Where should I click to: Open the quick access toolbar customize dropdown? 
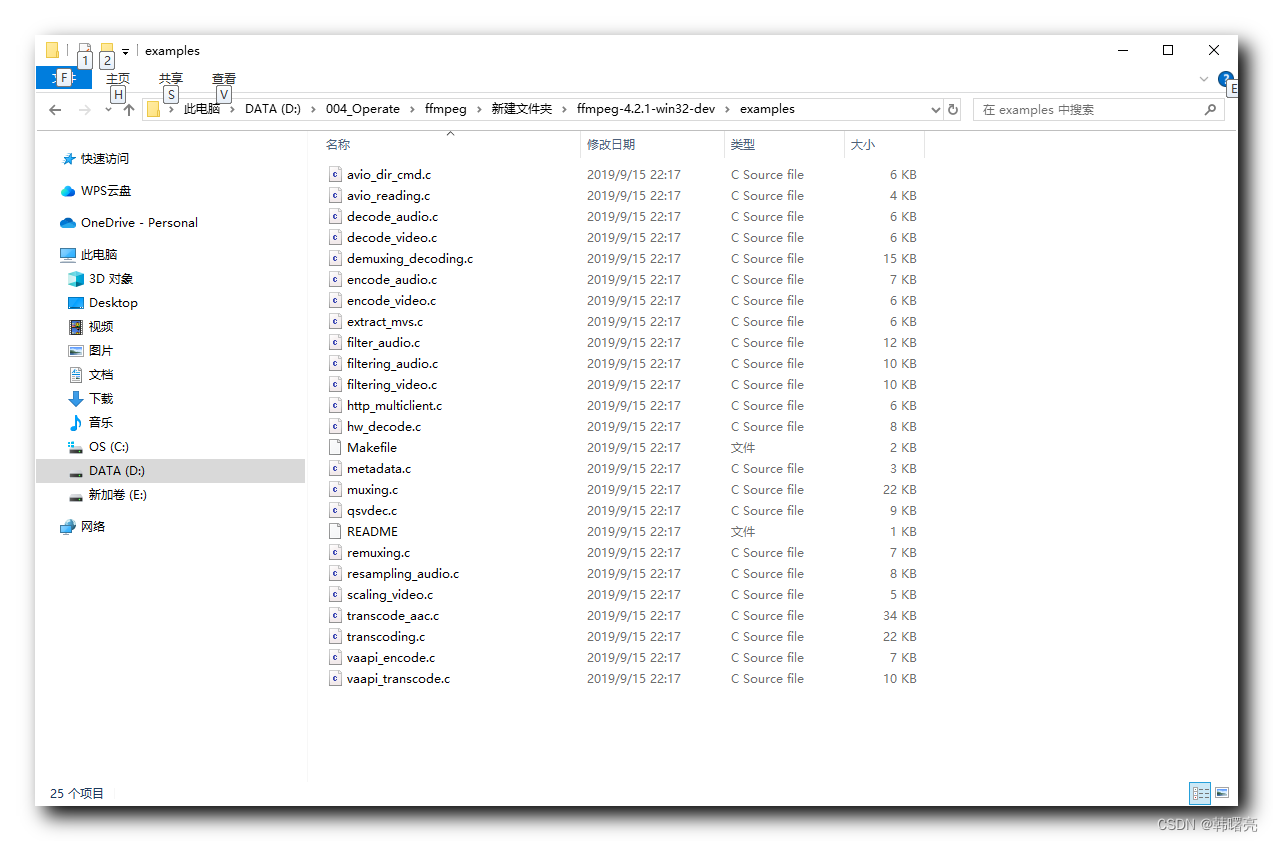pos(124,50)
